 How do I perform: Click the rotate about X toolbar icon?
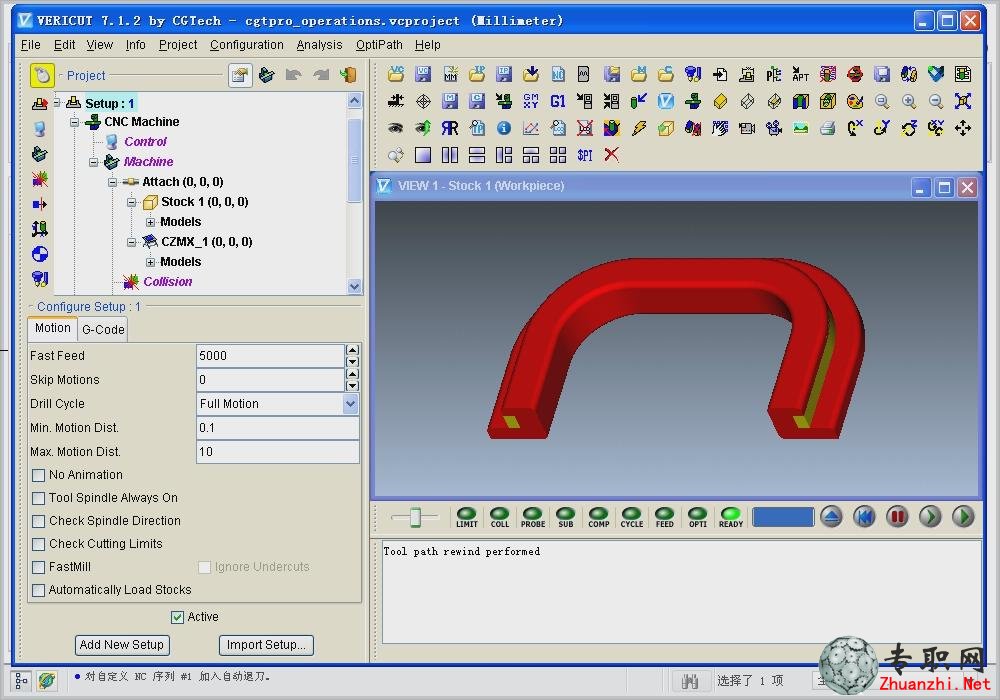(855, 128)
